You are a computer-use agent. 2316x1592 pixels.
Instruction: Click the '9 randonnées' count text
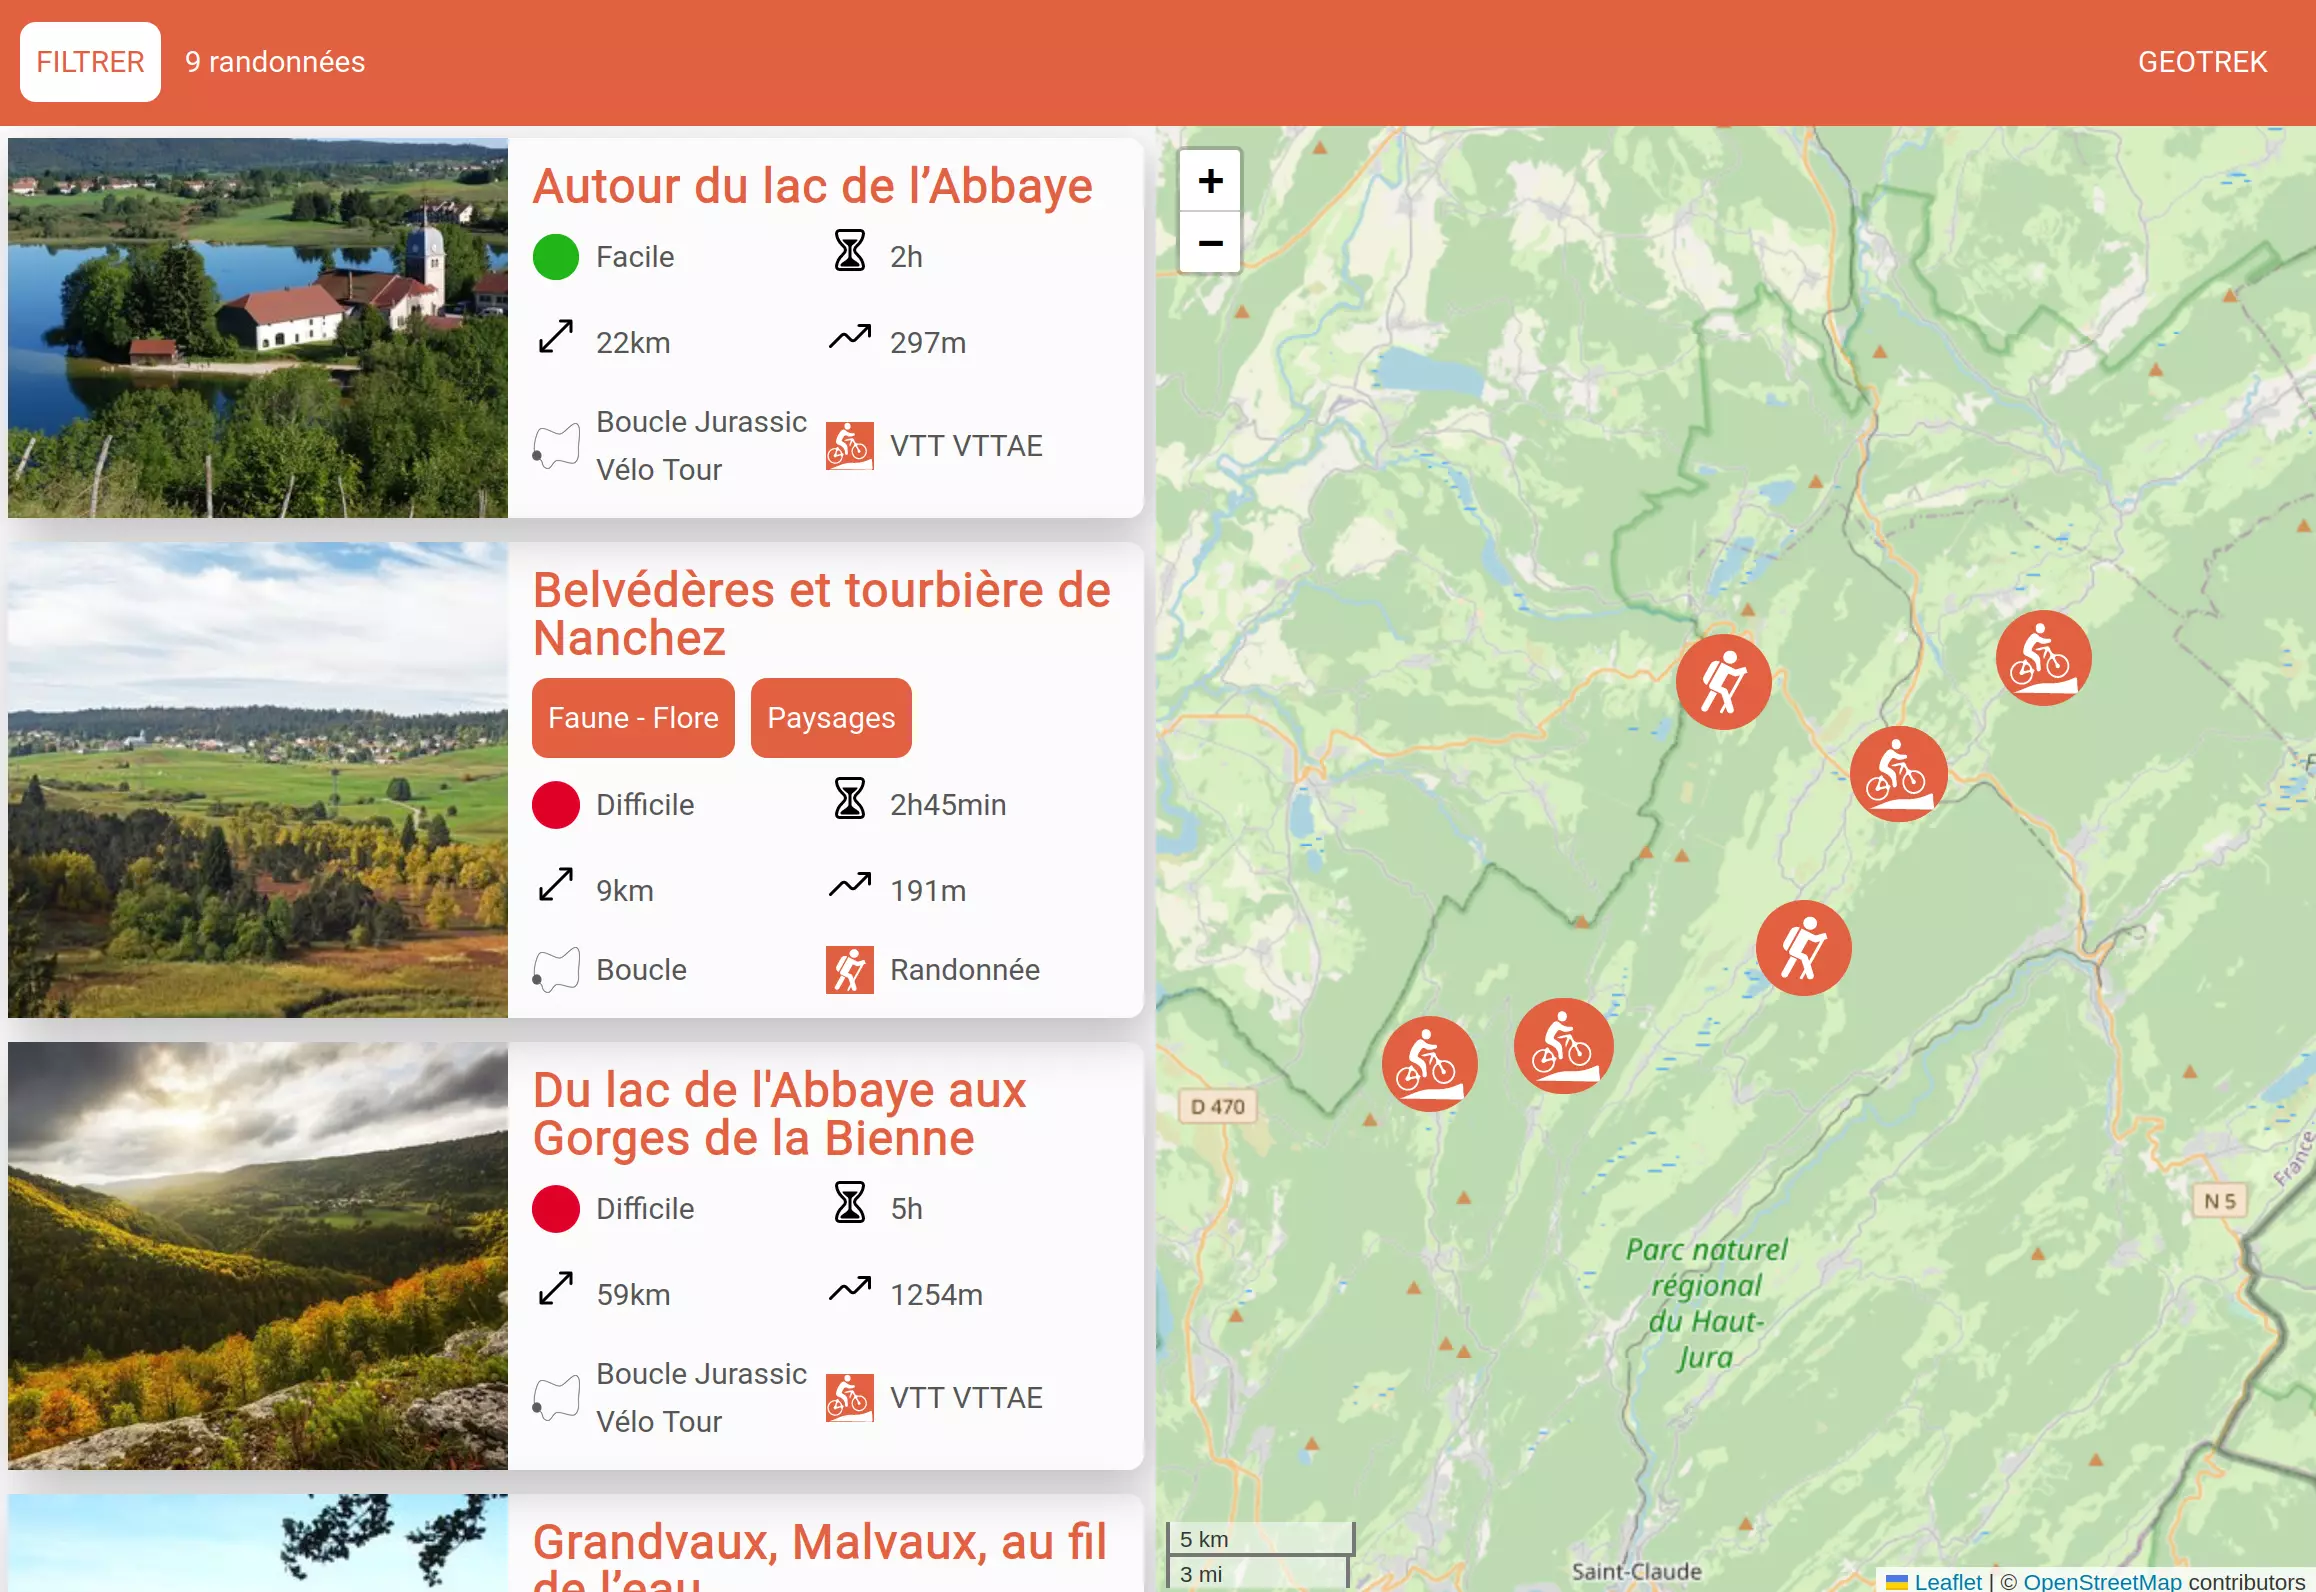(275, 62)
